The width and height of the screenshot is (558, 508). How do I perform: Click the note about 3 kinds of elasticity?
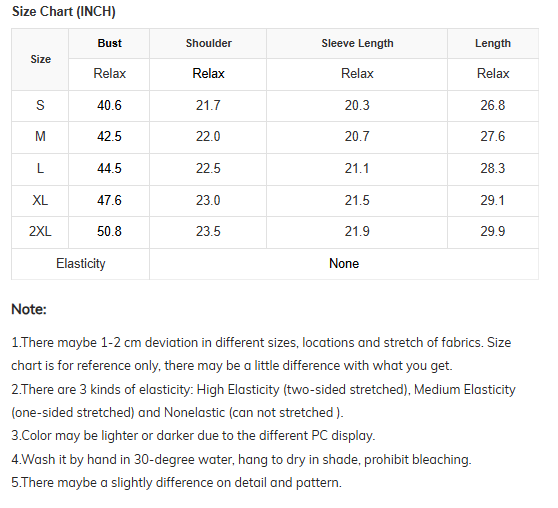pos(263,401)
